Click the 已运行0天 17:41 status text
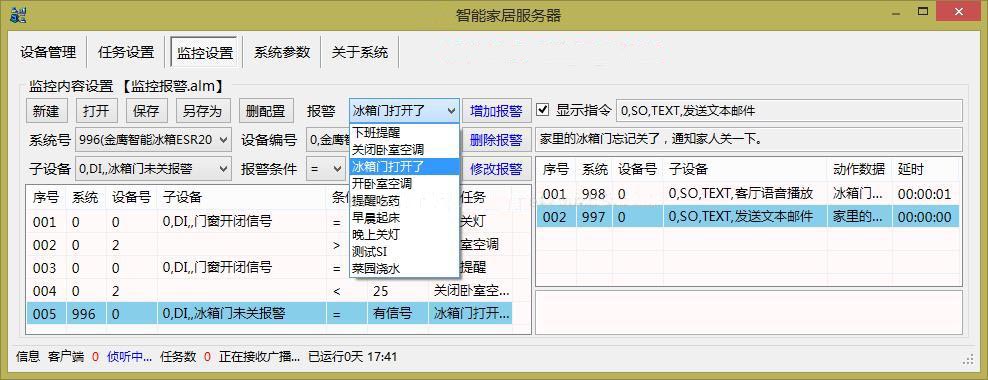This screenshot has width=988, height=380. point(353,357)
